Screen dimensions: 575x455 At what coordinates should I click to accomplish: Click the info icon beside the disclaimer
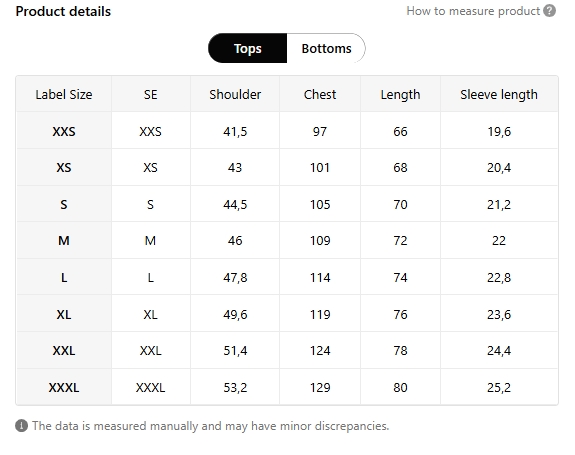pyautogui.click(x=22, y=426)
